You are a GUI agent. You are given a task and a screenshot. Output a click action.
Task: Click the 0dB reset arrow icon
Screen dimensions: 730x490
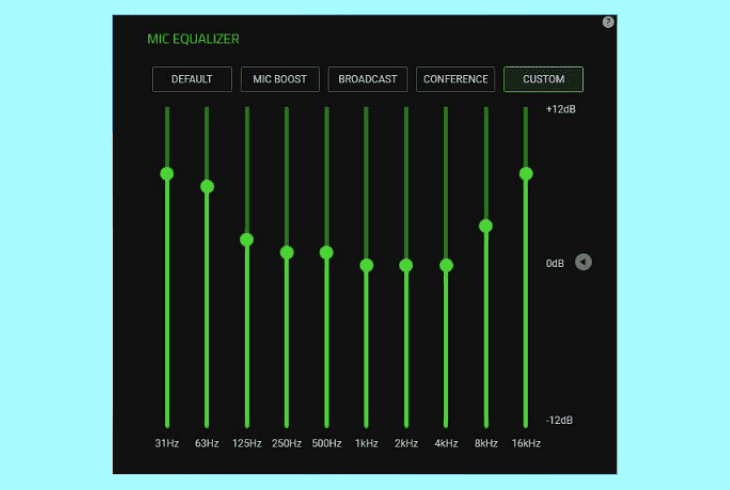(583, 262)
